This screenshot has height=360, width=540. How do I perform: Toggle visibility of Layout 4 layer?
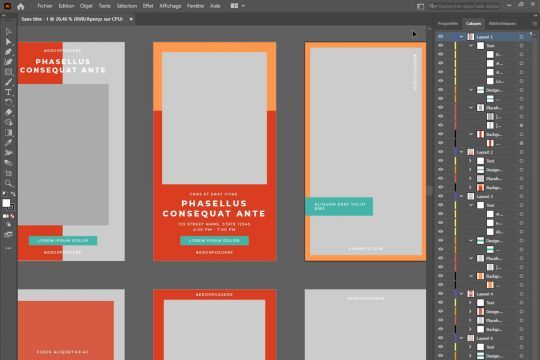[x=440, y=294]
